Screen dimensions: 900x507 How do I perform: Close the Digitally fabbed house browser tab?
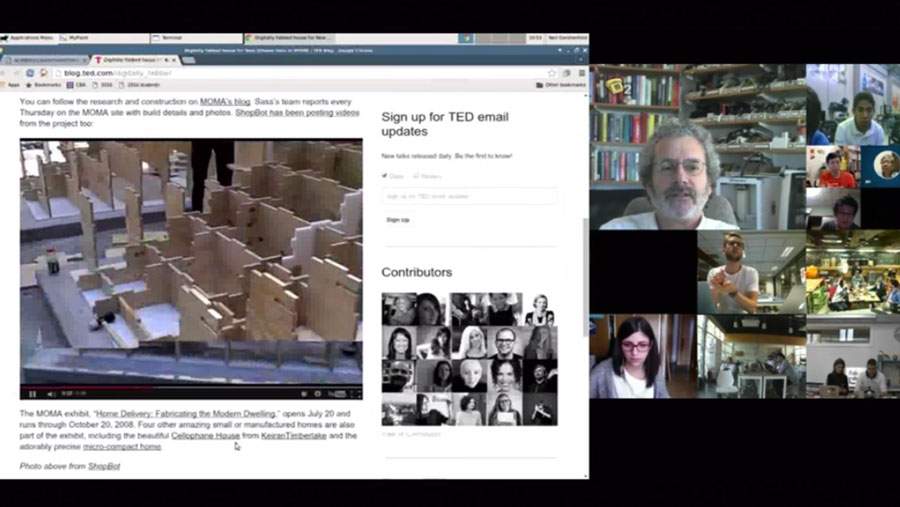[x=174, y=60]
